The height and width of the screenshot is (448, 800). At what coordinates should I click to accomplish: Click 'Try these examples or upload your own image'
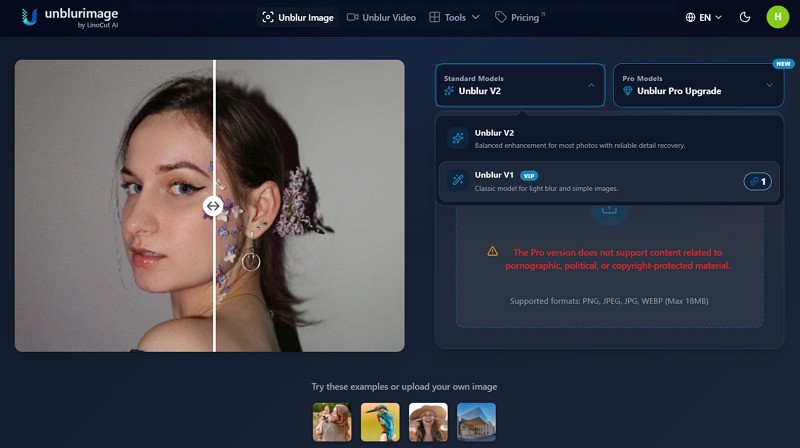click(404, 387)
